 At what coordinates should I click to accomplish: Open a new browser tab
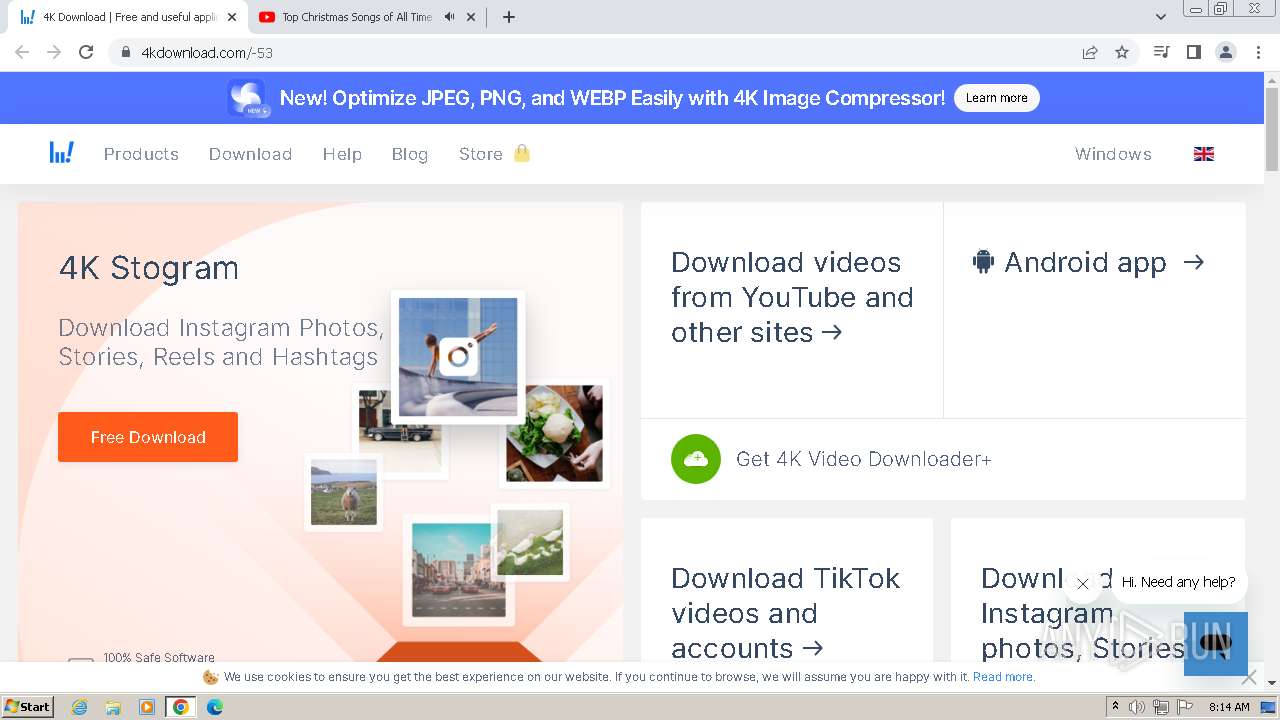509,17
